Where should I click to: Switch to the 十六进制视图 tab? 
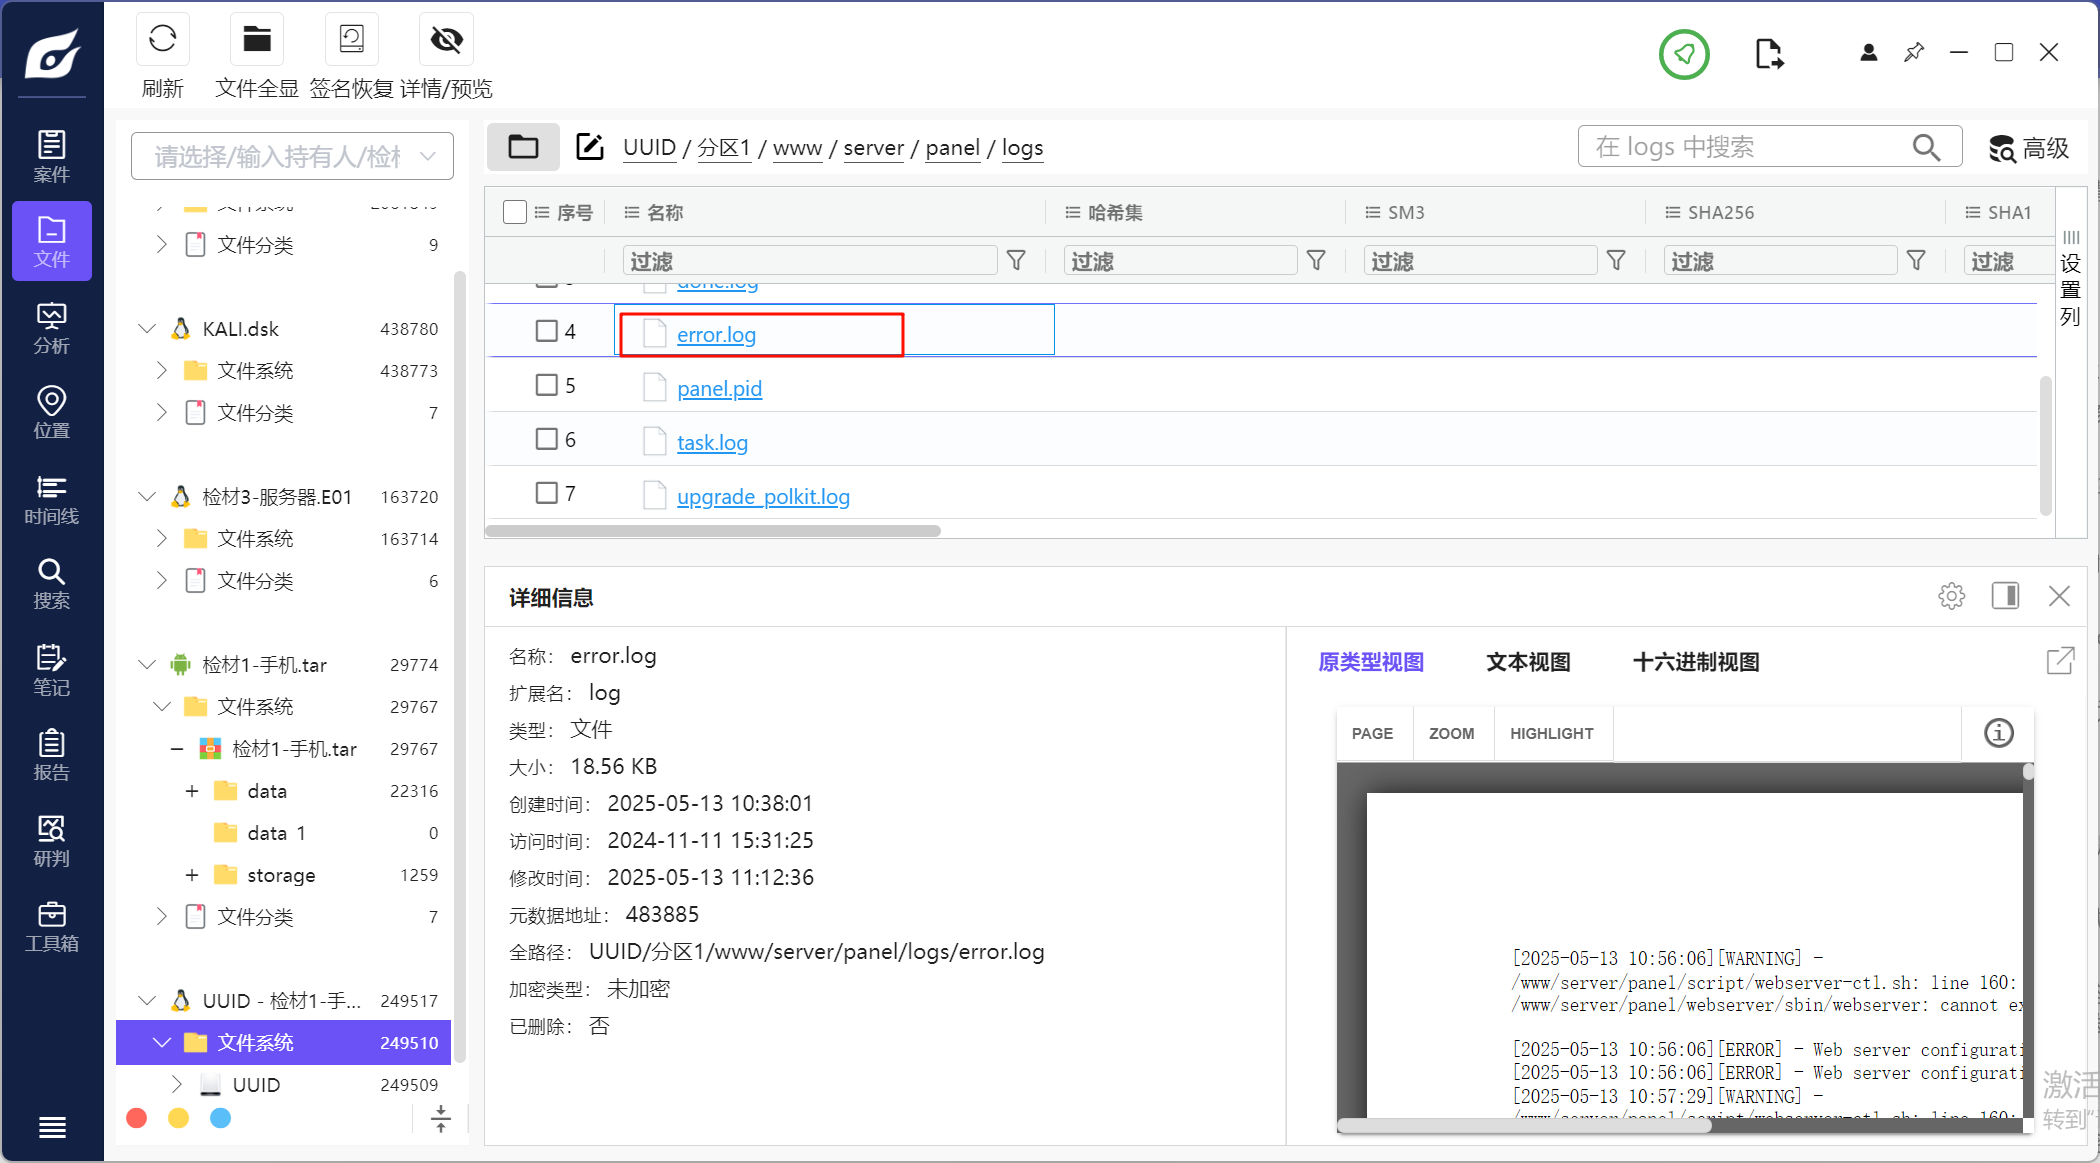tap(1695, 662)
